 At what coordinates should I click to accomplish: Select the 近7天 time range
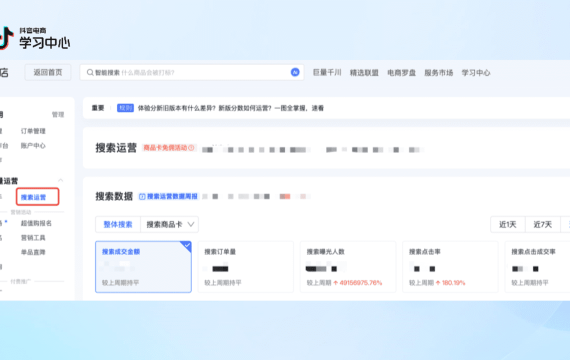pyautogui.click(x=542, y=224)
